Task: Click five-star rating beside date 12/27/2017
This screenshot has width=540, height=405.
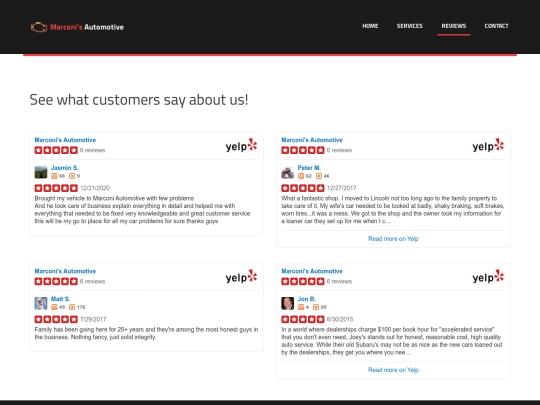Action: tap(303, 188)
